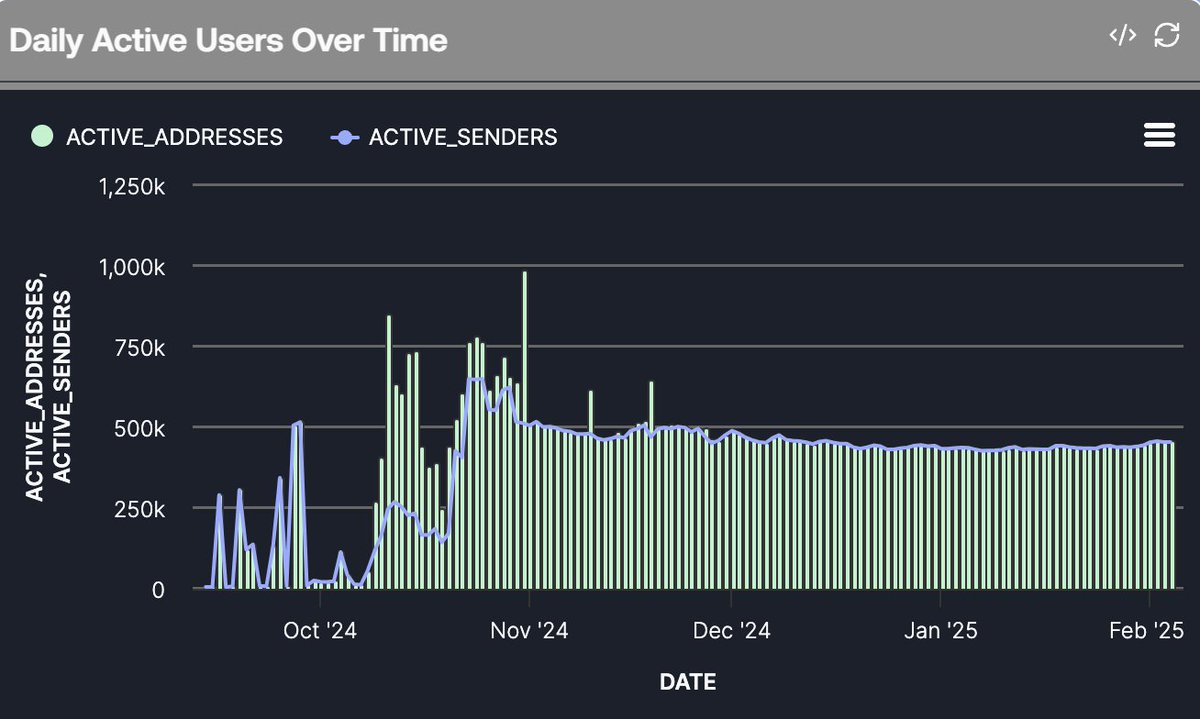Click the Jan '25 x-axis label
This screenshot has height=719, width=1200.
940,630
